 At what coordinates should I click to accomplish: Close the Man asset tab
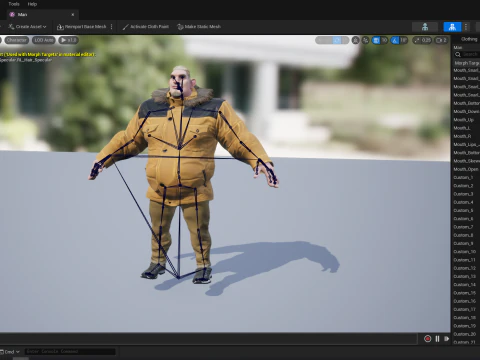[x=73, y=15]
